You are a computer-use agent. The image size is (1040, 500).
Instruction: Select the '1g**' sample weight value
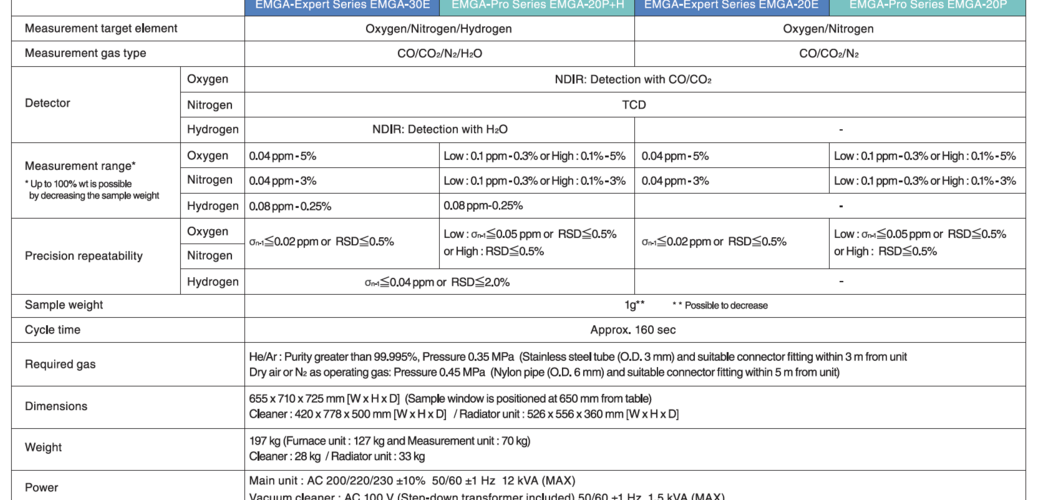pos(634,305)
